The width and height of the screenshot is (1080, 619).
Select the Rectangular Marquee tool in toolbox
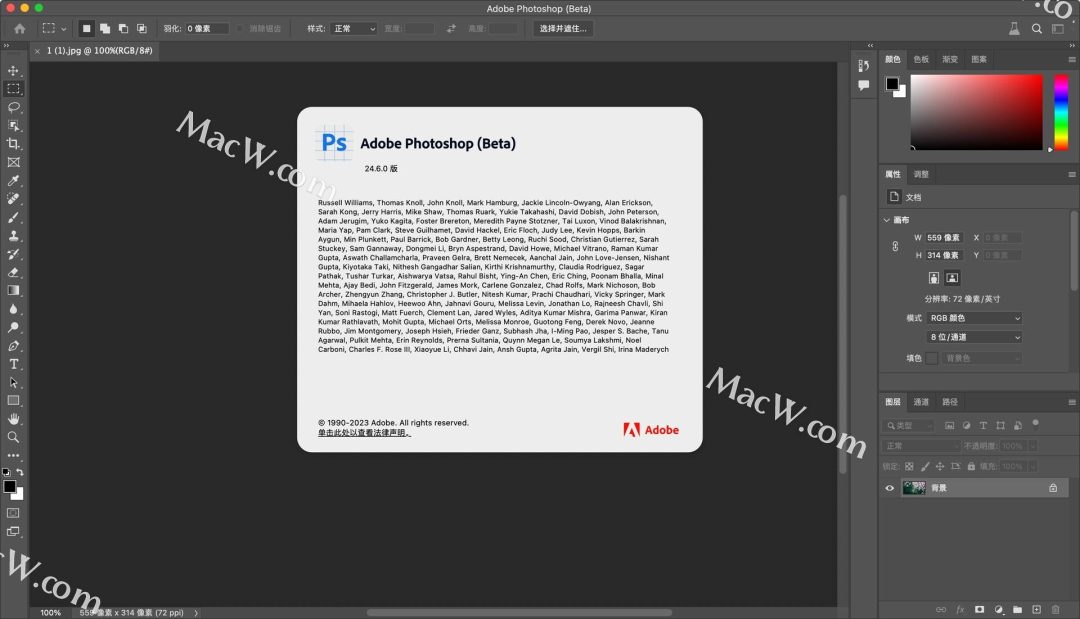click(13, 89)
